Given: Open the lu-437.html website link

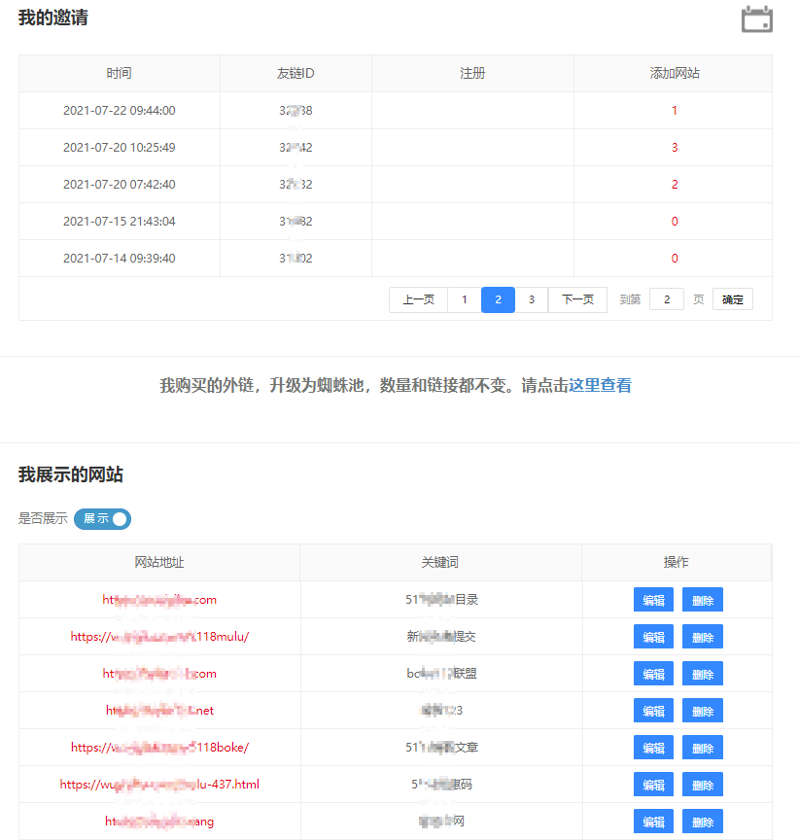Looking at the screenshot, I should [x=160, y=784].
